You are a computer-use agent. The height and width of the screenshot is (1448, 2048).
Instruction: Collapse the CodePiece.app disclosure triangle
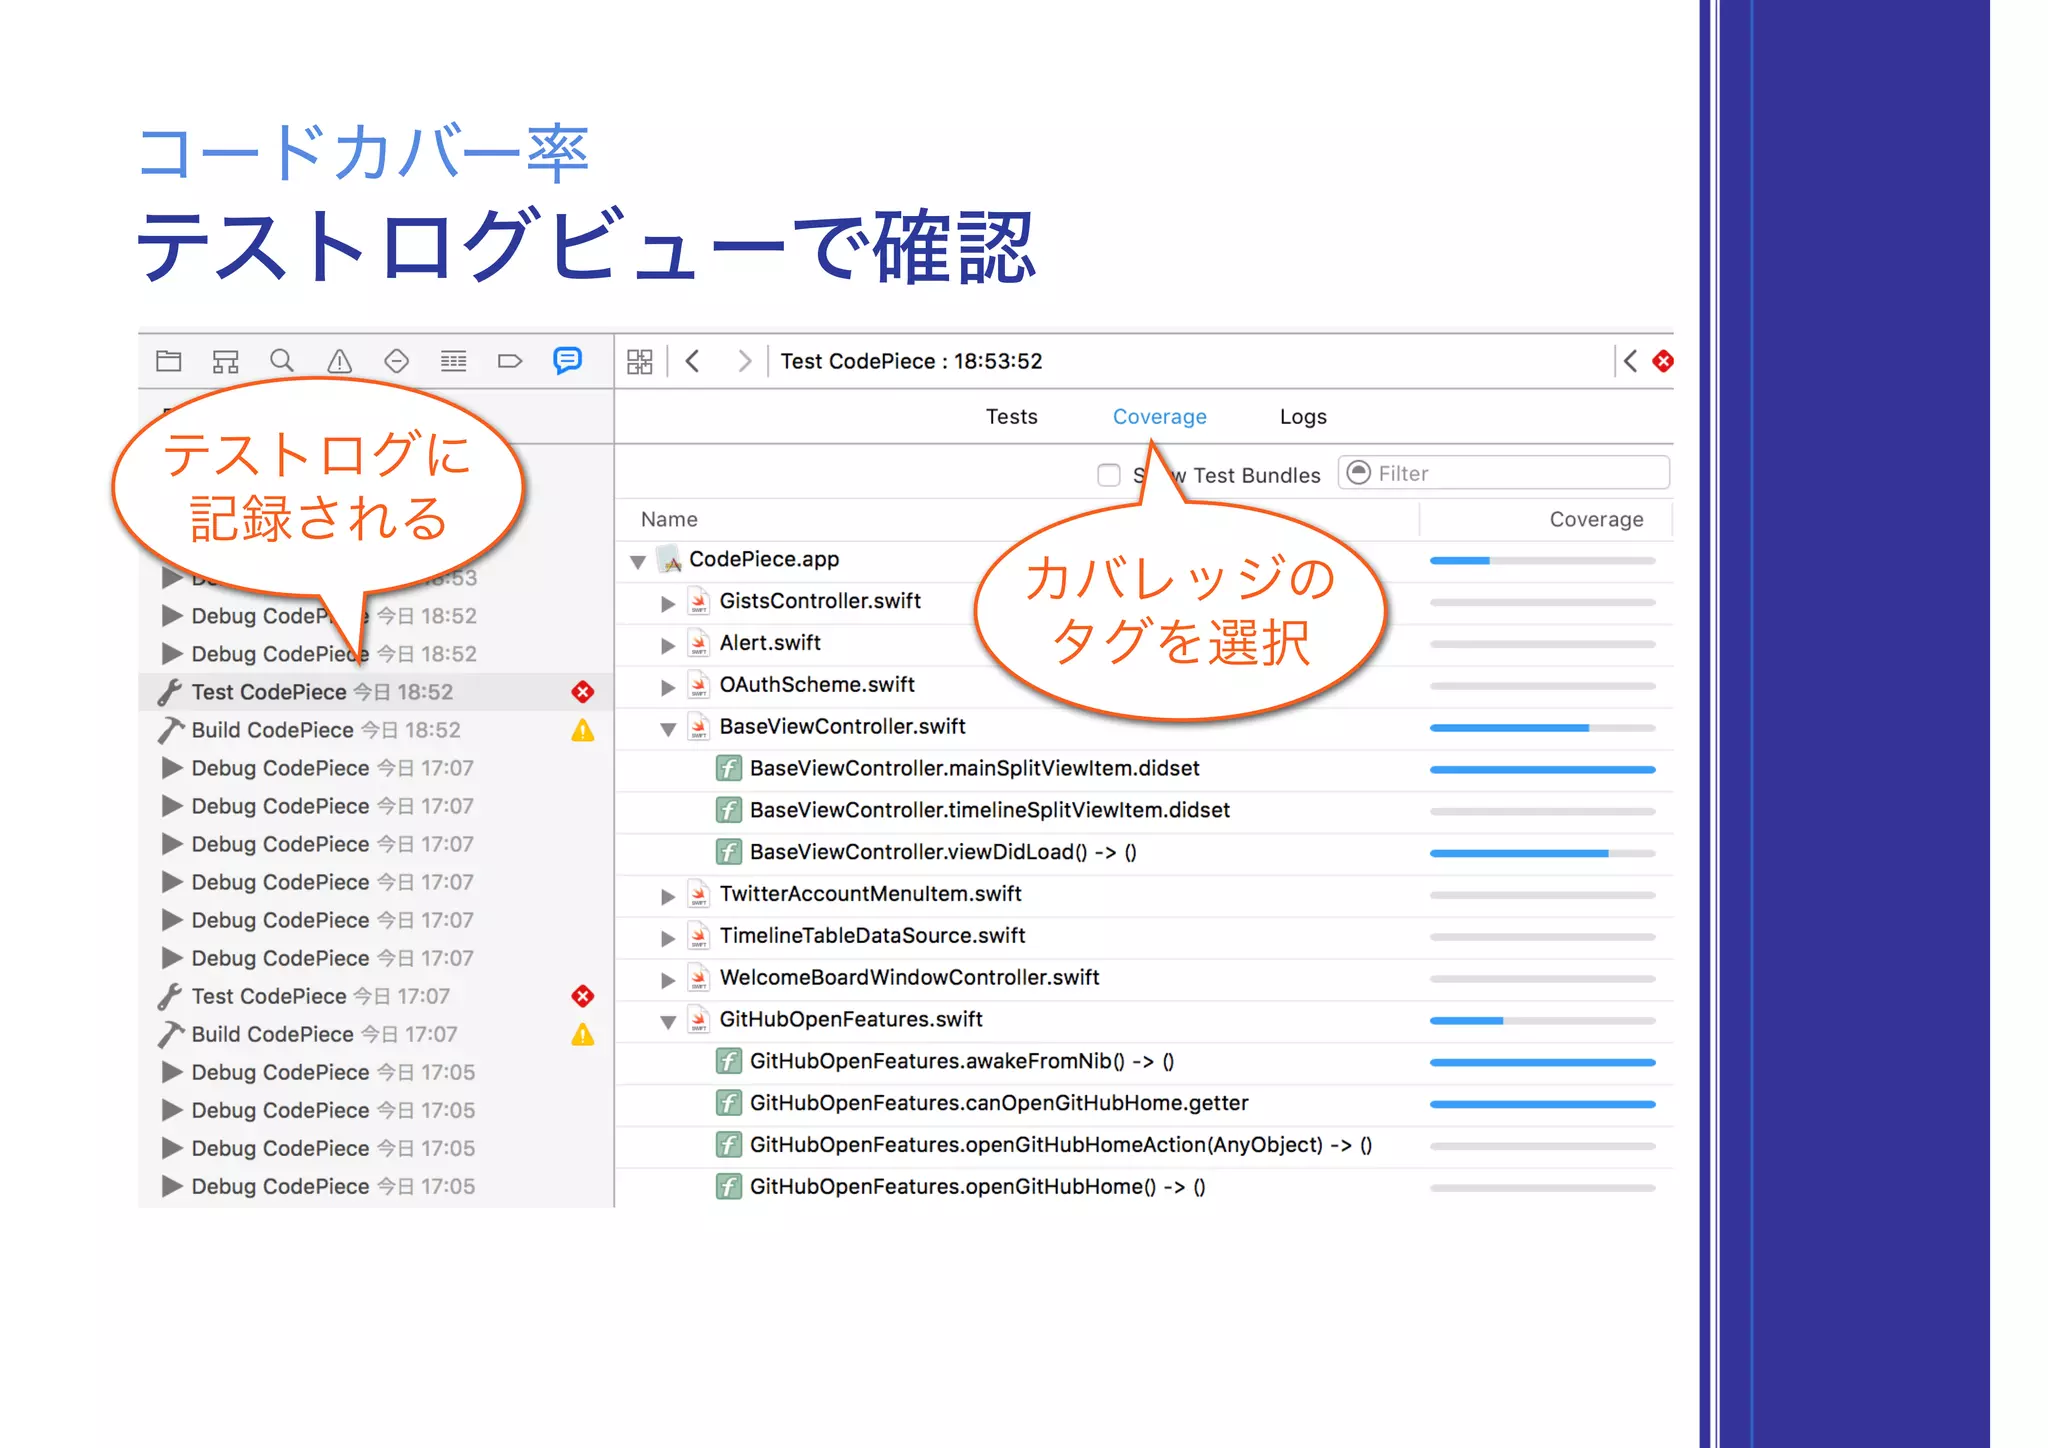click(638, 561)
